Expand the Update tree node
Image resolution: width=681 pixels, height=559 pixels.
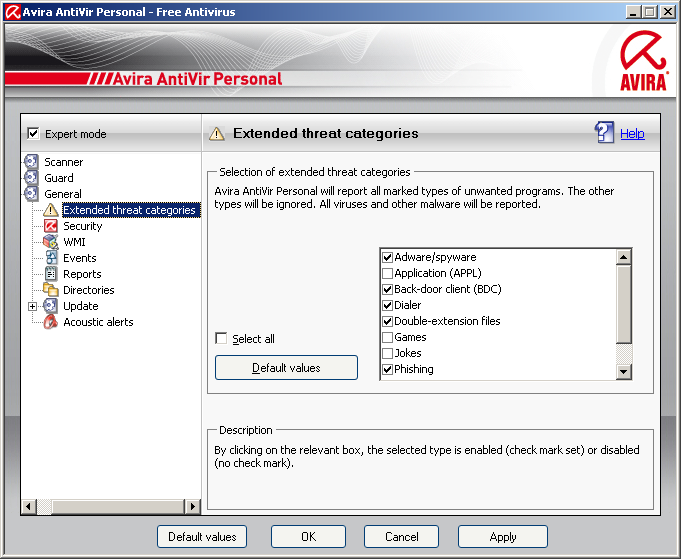click(x=32, y=306)
